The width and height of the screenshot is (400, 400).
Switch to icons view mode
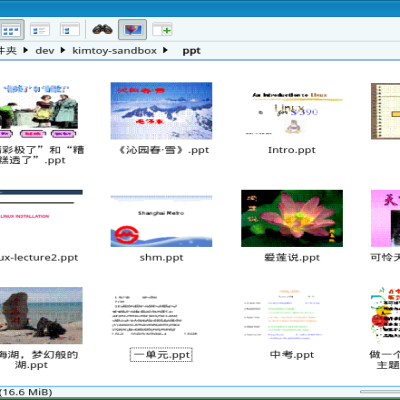pyautogui.click(x=12, y=30)
